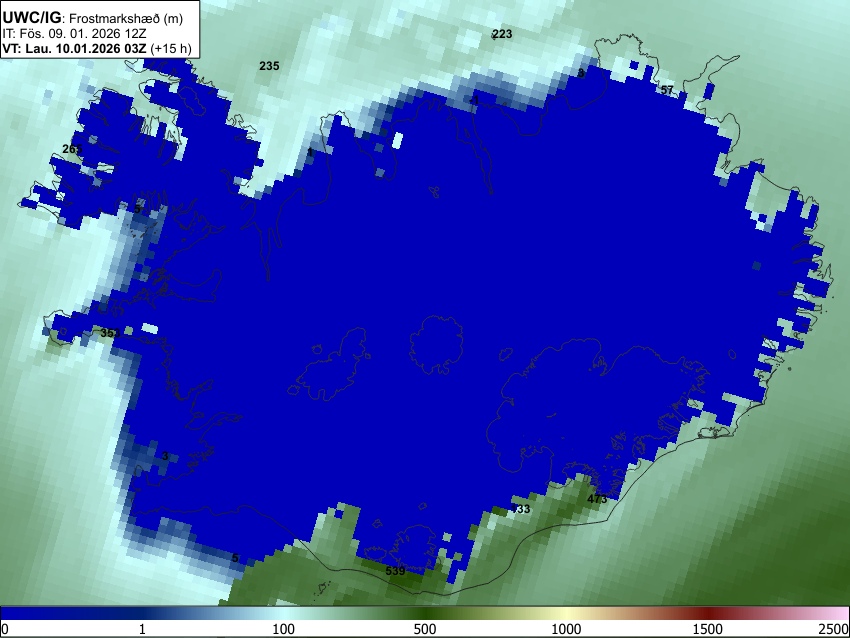The height and width of the screenshot is (638, 850).
Task: Click the station value "57" on the map
Action: click(667, 90)
